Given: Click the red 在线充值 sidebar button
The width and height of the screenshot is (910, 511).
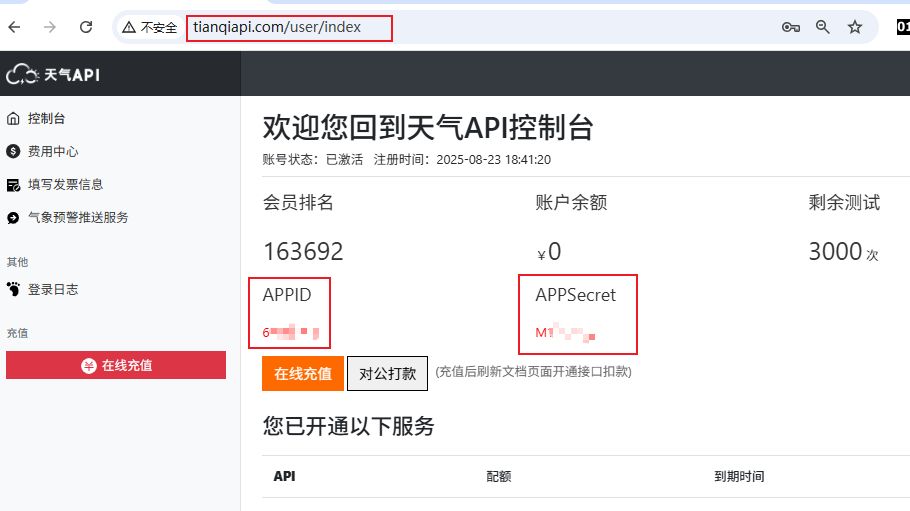Looking at the screenshot, I should pyautogui.click(x=116, y=366).
